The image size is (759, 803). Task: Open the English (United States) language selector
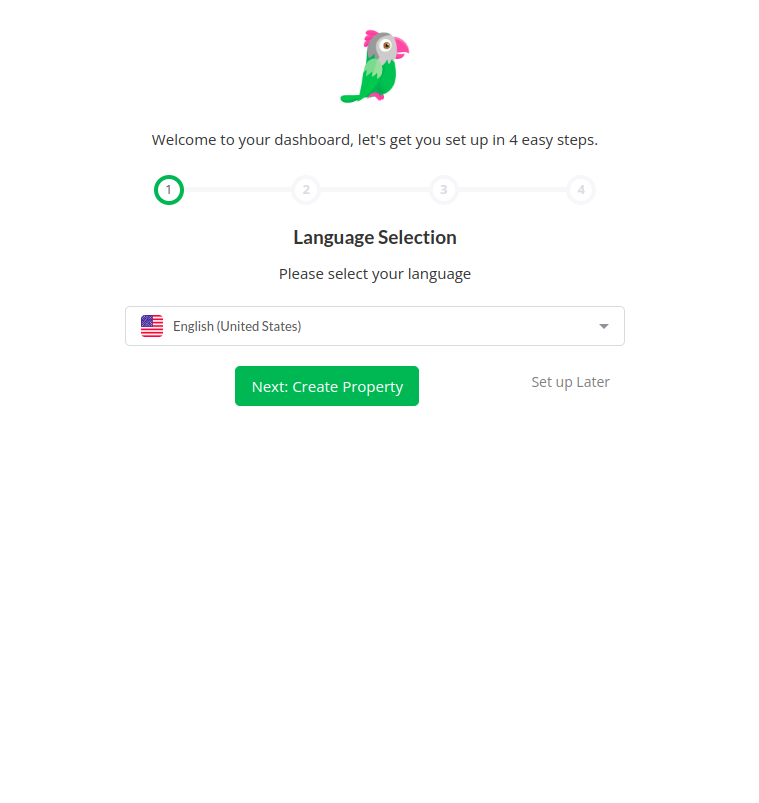tap(375, 326)
